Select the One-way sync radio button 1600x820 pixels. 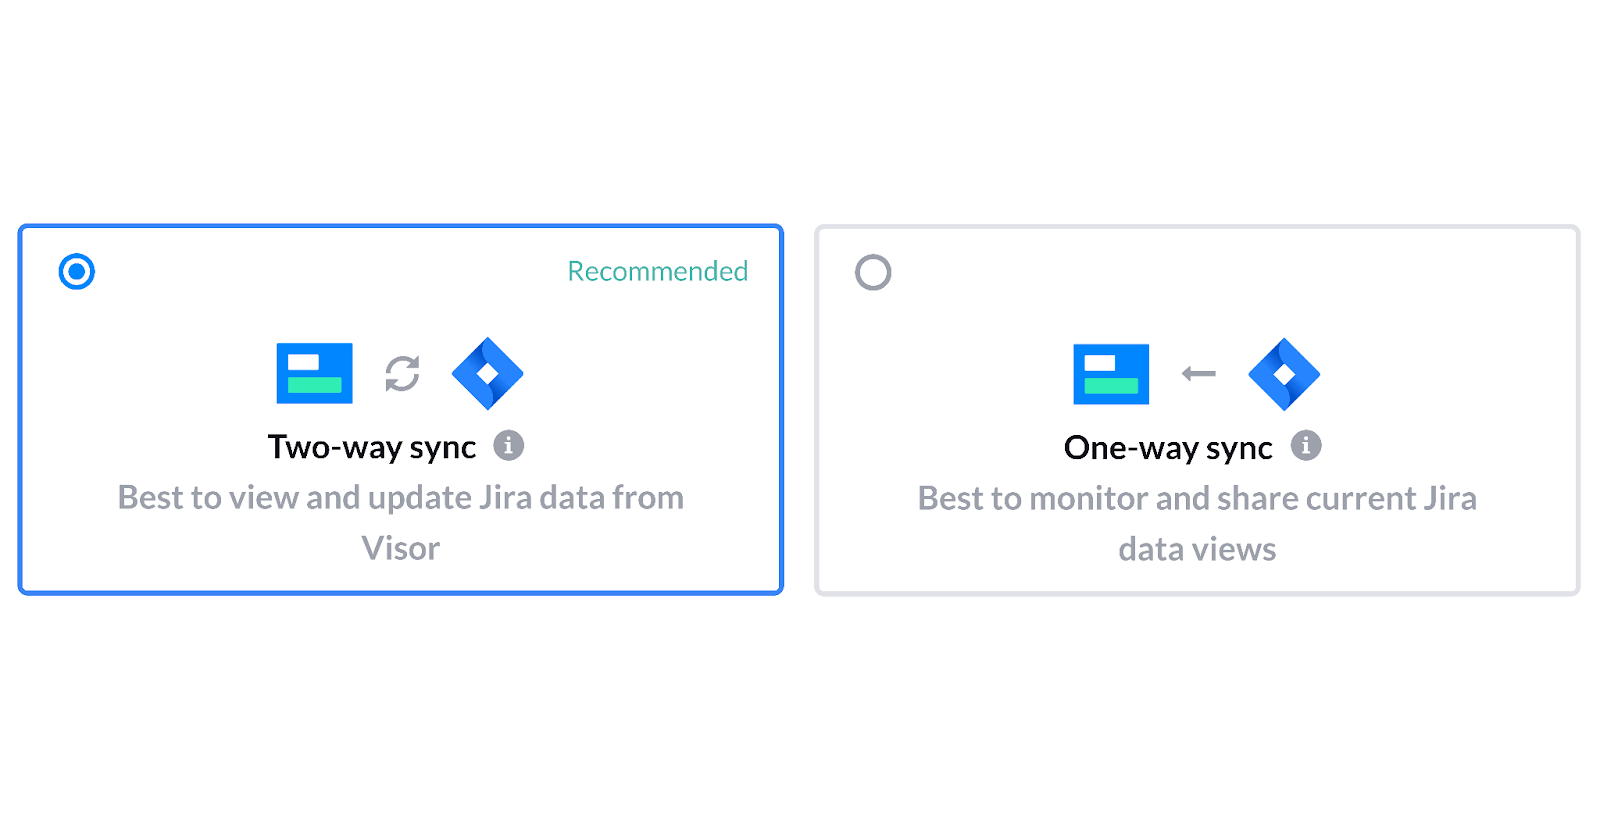tap(873, 272)
